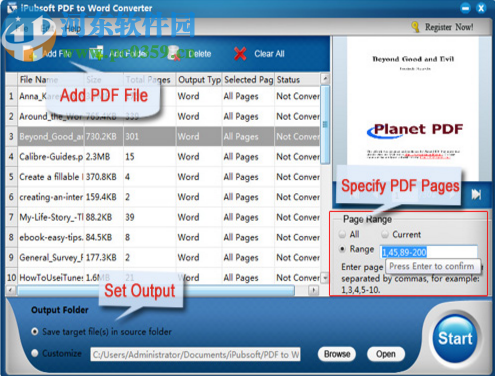Click the Selected Pages column header
This screenshot has width=495, height=376.
[249, 80]
